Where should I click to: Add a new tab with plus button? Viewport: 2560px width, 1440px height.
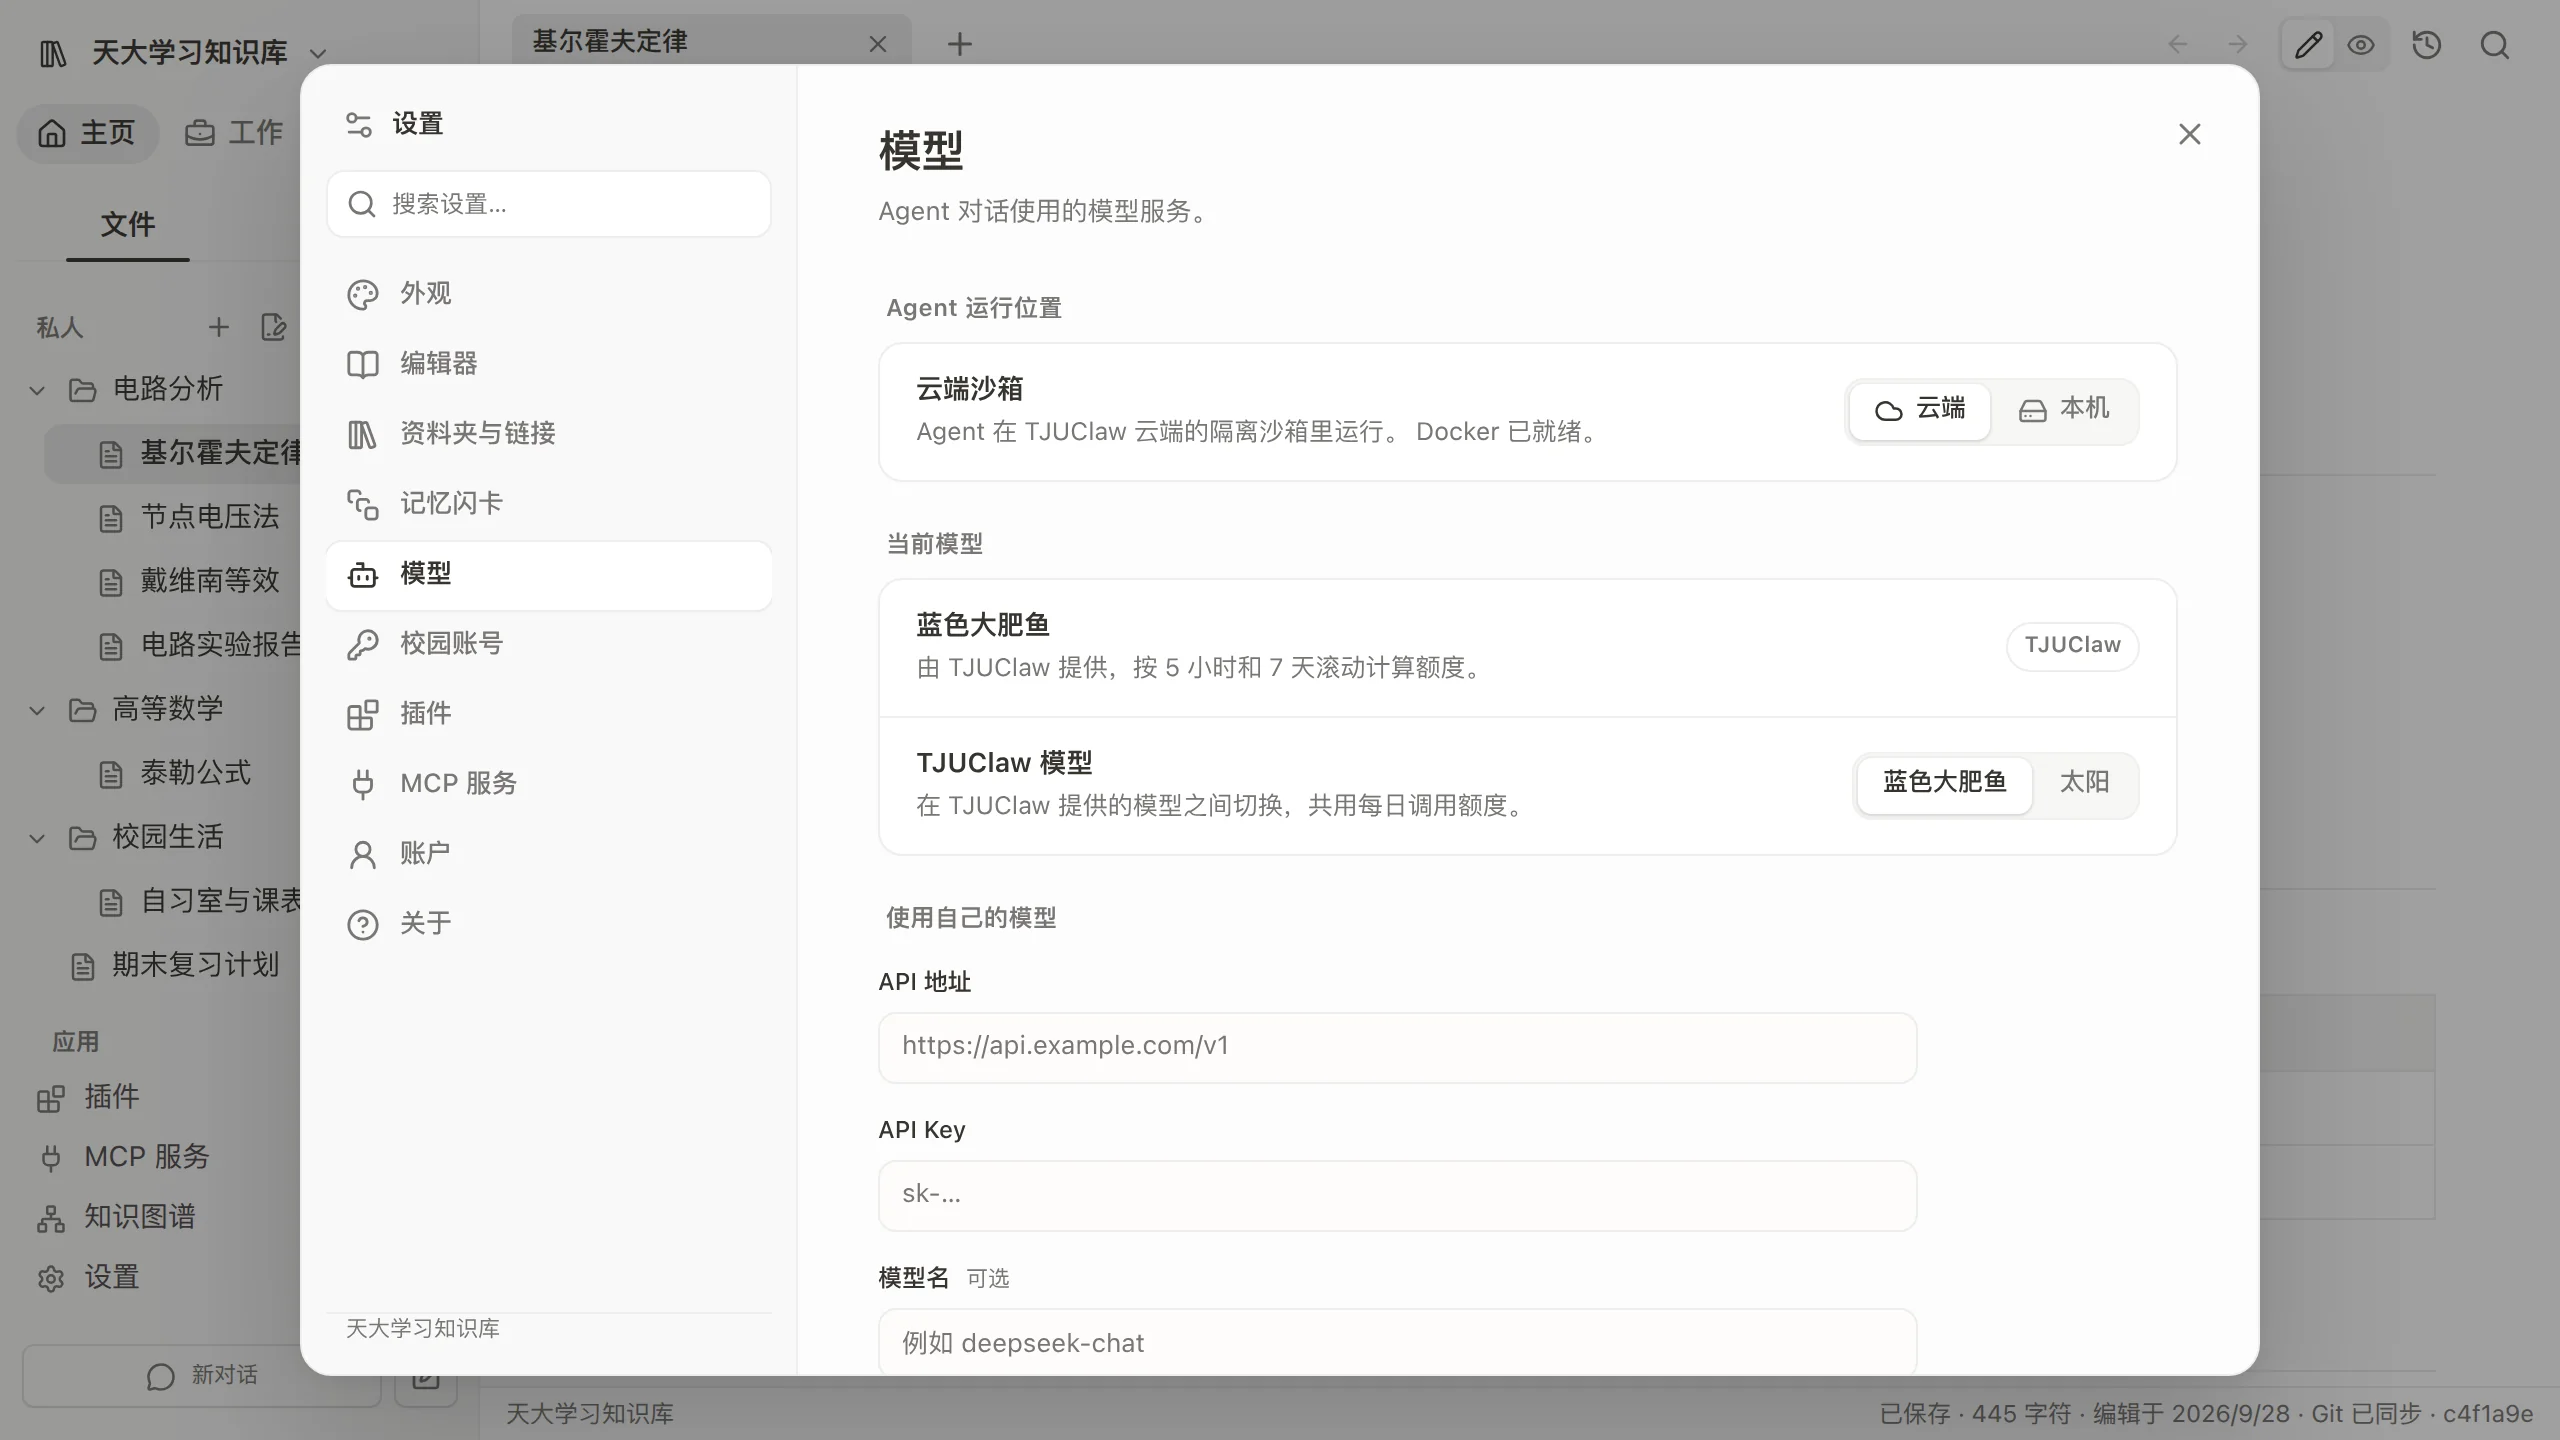[x=960, y=44]
